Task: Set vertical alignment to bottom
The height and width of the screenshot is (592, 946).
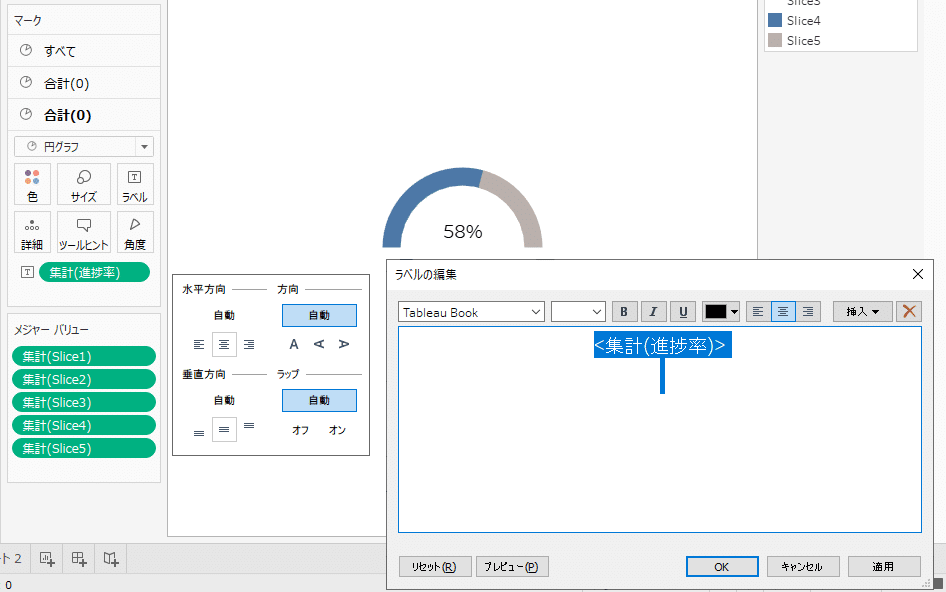Action: click(x=199, y=433)
